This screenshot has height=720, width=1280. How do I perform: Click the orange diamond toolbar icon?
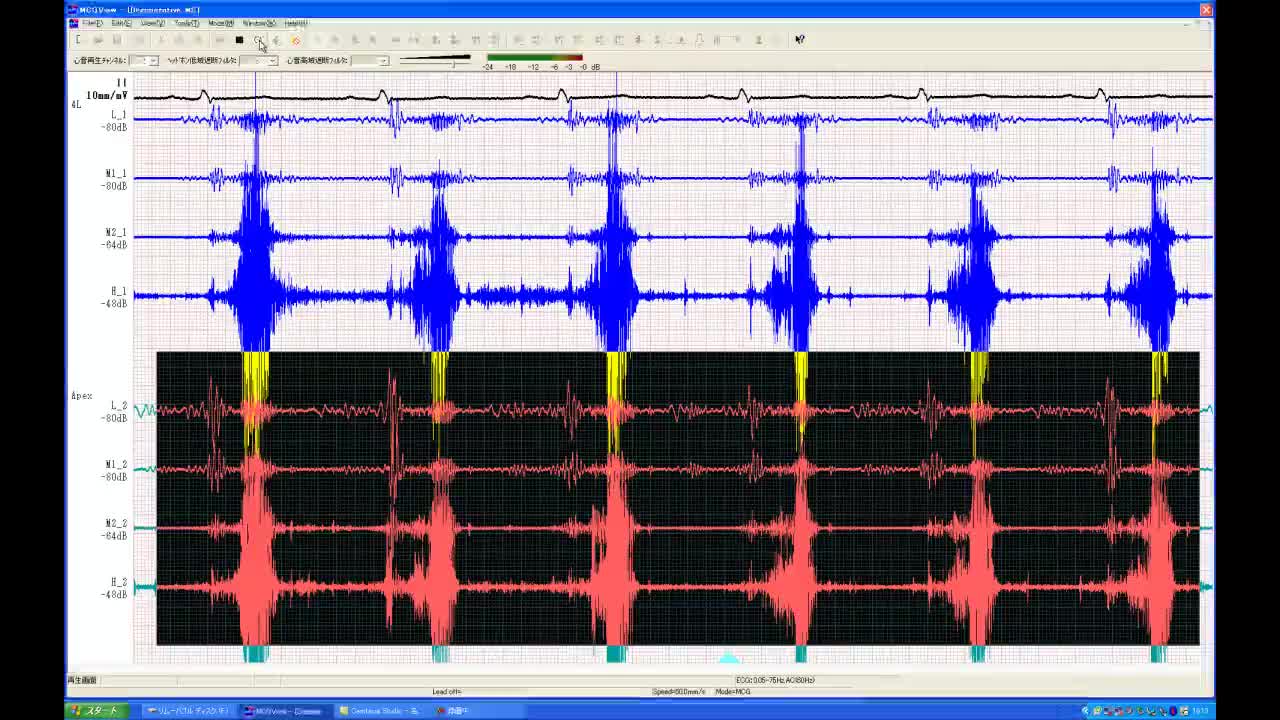click(x=295, y=40)
